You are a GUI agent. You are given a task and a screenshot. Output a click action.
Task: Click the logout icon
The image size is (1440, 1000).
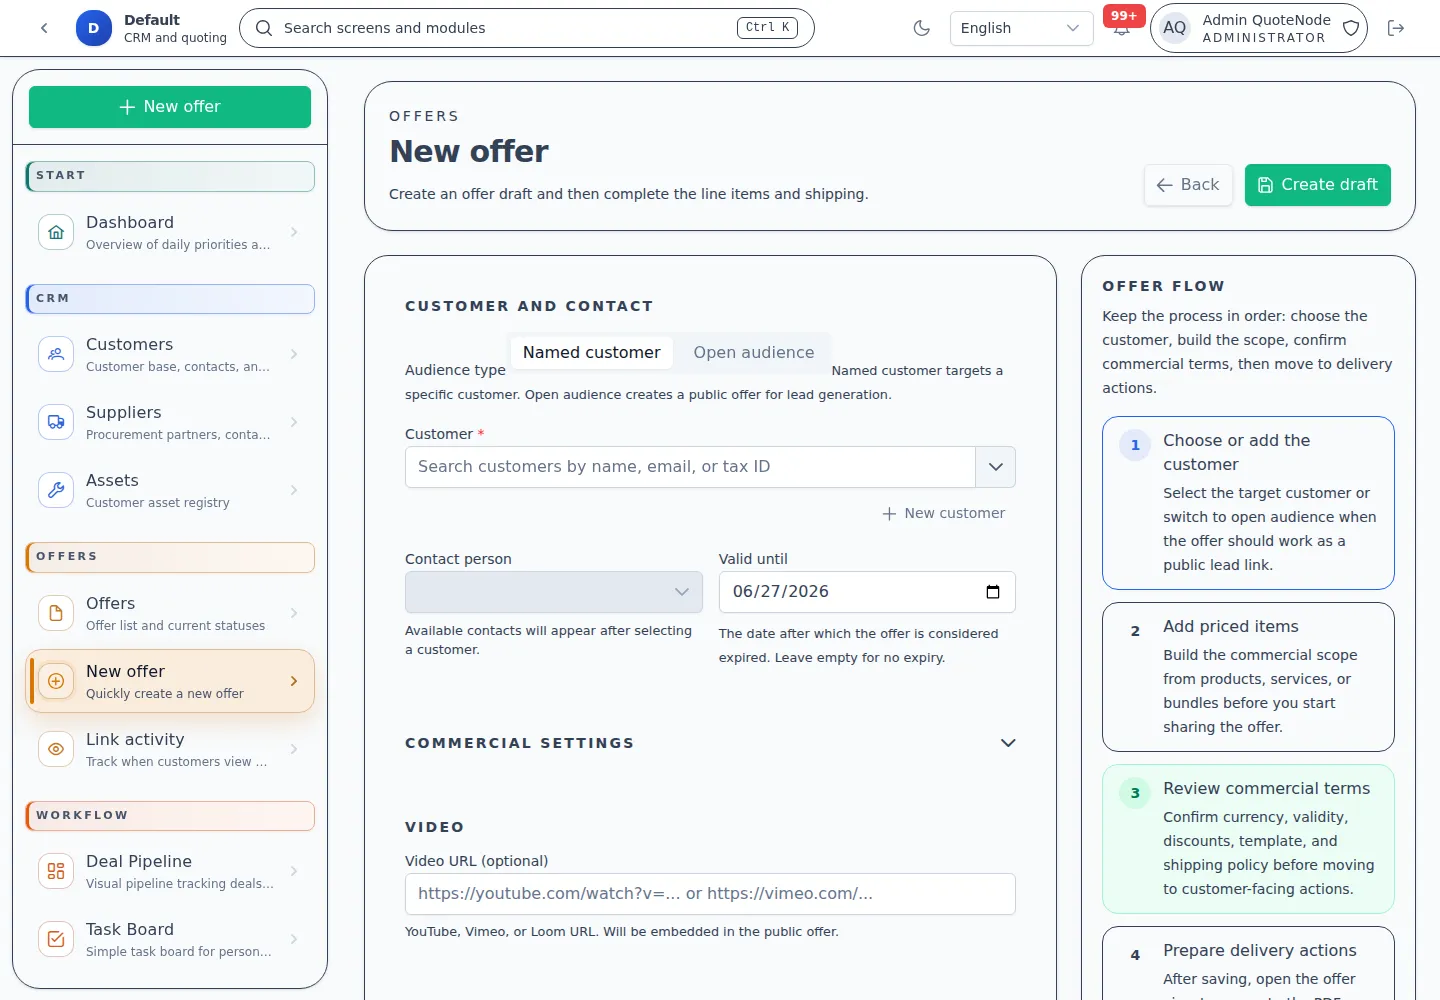pyautogui.click(x=1396, y=28)
